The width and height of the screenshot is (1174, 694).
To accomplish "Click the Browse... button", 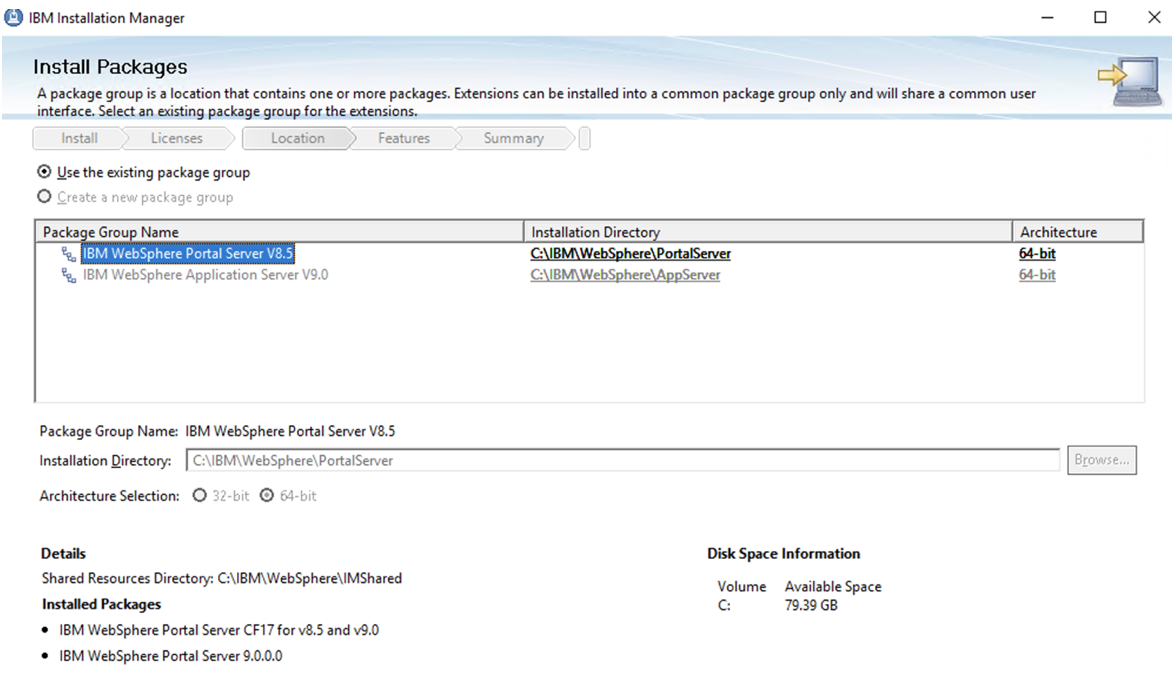I will 1101,460.
